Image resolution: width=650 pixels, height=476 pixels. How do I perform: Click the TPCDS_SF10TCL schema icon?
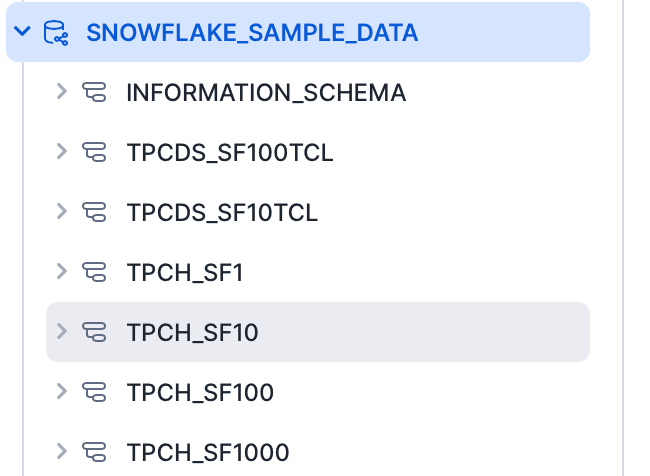point(95,212)
